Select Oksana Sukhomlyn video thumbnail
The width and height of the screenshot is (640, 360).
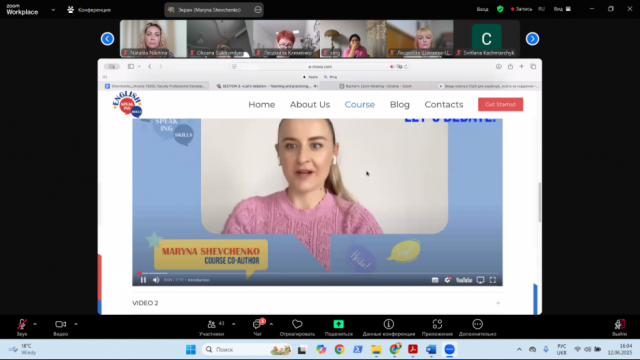(x=220, y=38)
